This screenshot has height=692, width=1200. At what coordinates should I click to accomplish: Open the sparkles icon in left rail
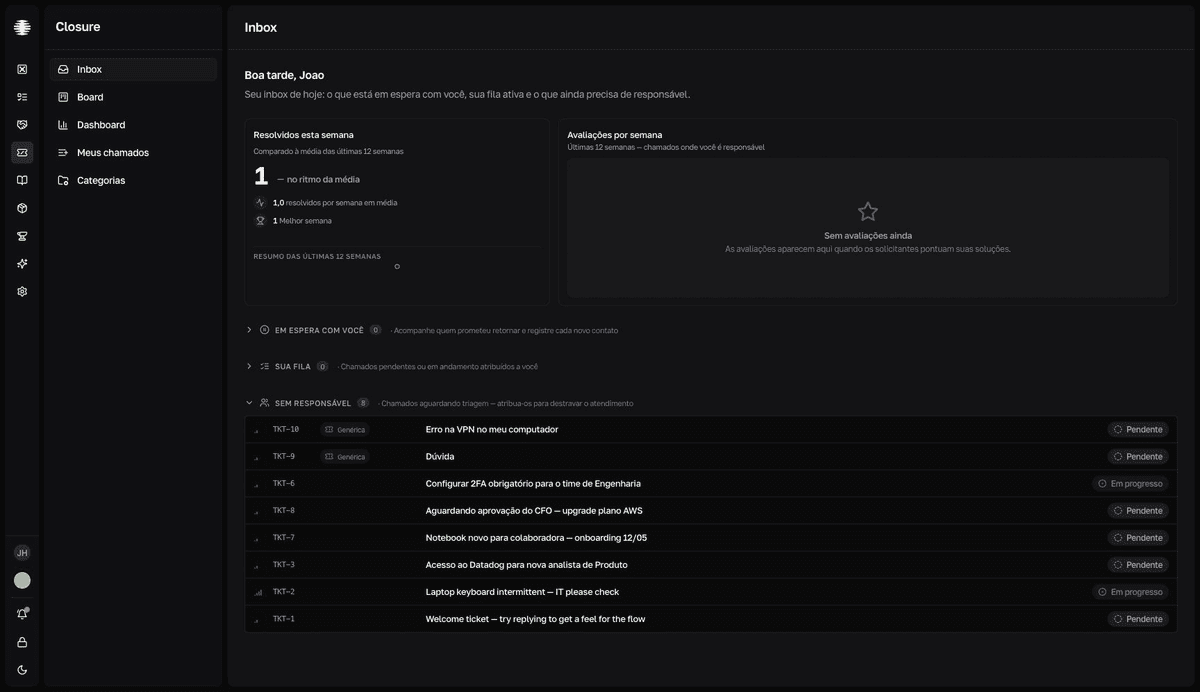click(22, 264)
